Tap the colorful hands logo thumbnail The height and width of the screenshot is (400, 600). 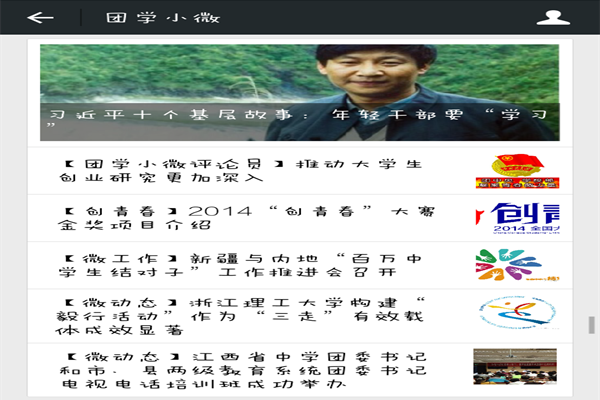coord(516,266)
